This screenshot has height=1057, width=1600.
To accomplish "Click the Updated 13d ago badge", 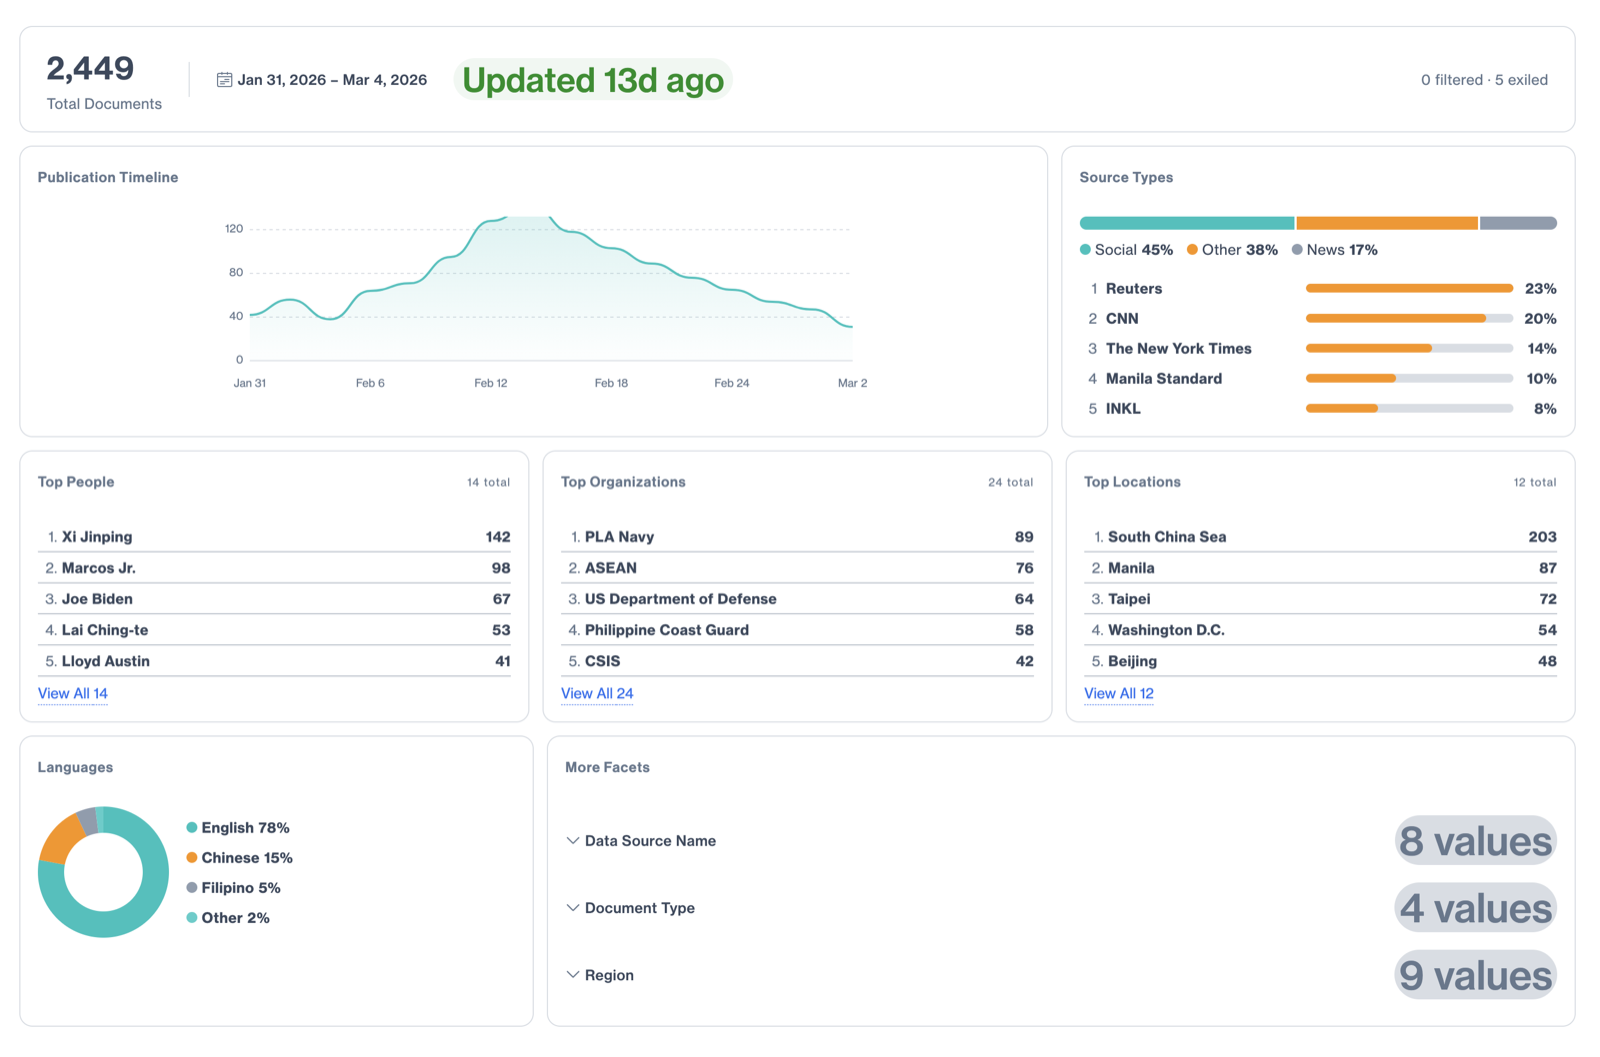I will (593, 80).
